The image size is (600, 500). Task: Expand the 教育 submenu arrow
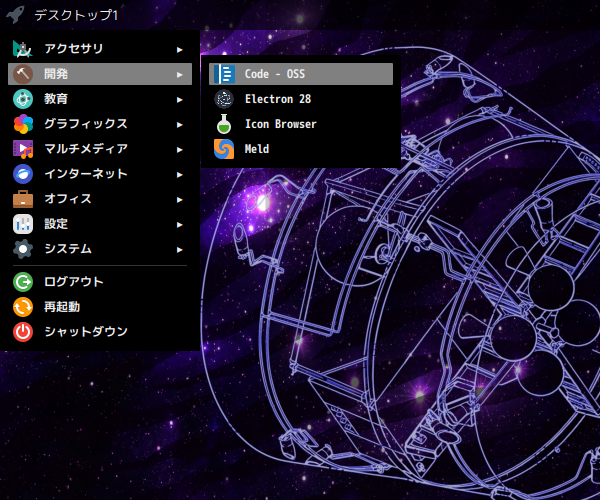pos(179,100)
